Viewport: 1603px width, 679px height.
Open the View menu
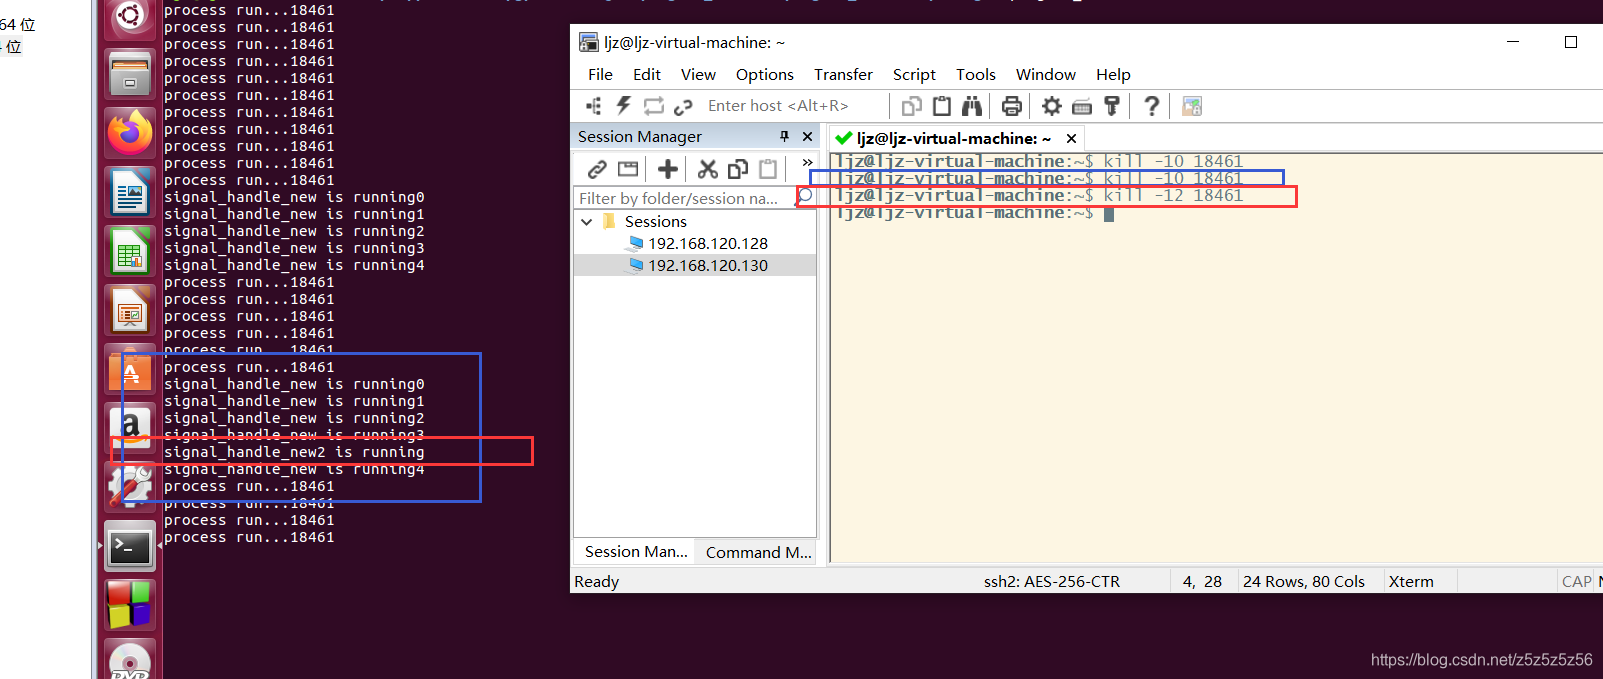(x=698, y=74)
